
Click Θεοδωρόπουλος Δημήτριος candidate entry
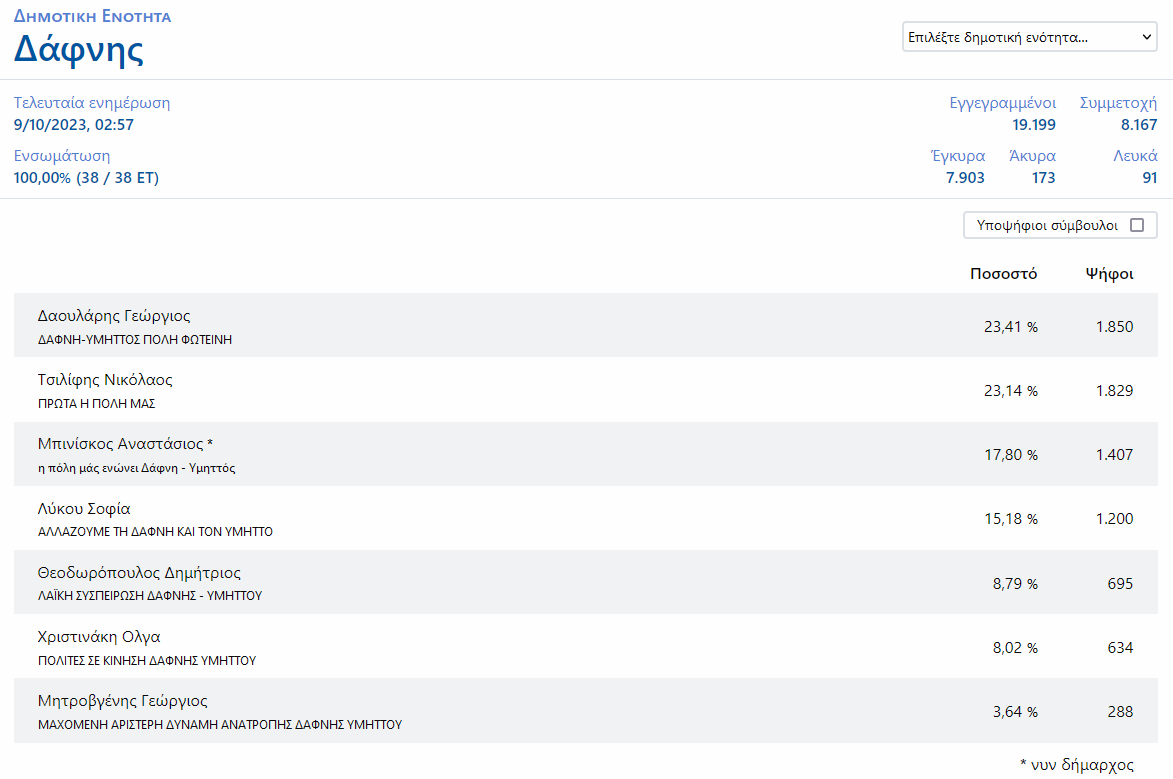(x=139, y=573)
